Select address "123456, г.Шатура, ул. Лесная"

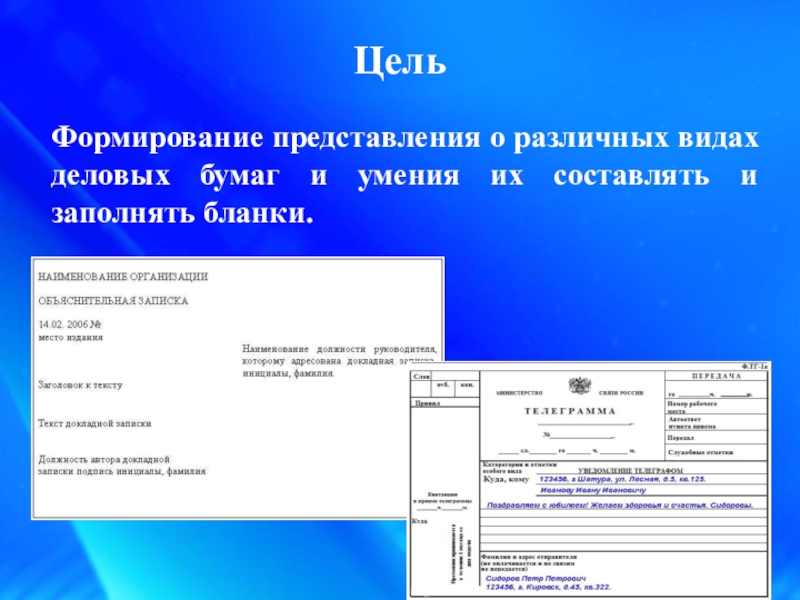tap(622, 479)
